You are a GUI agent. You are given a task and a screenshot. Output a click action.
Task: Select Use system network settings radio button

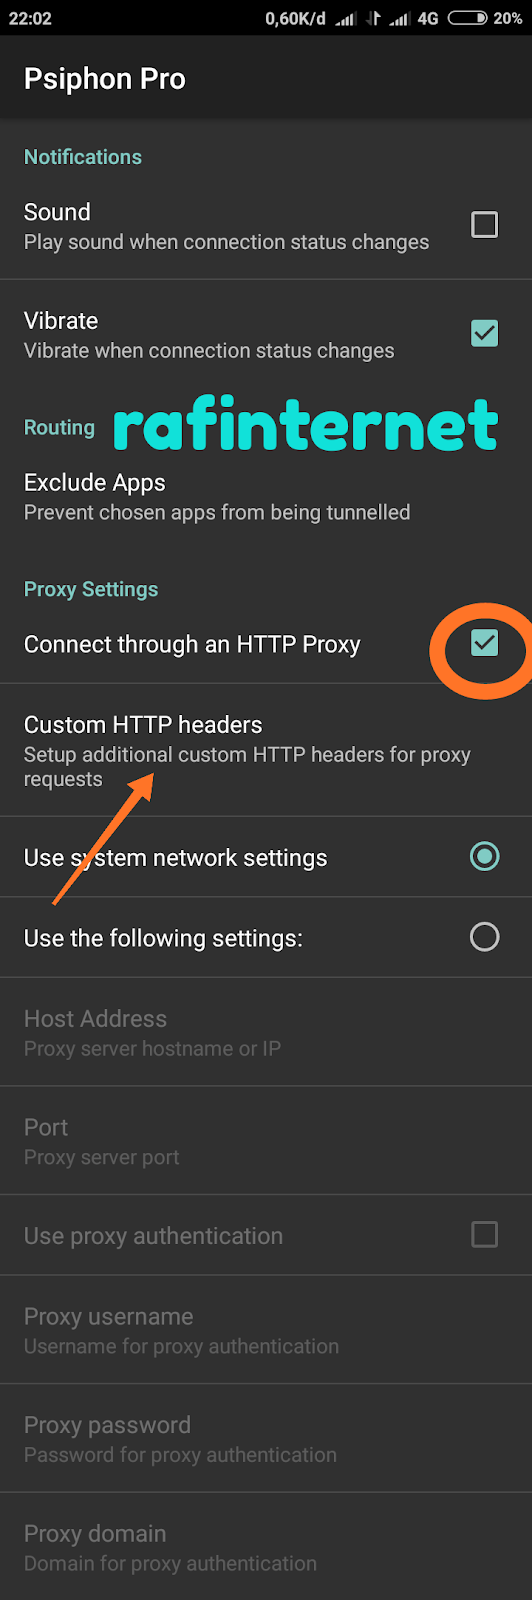[x=484, y=857]
